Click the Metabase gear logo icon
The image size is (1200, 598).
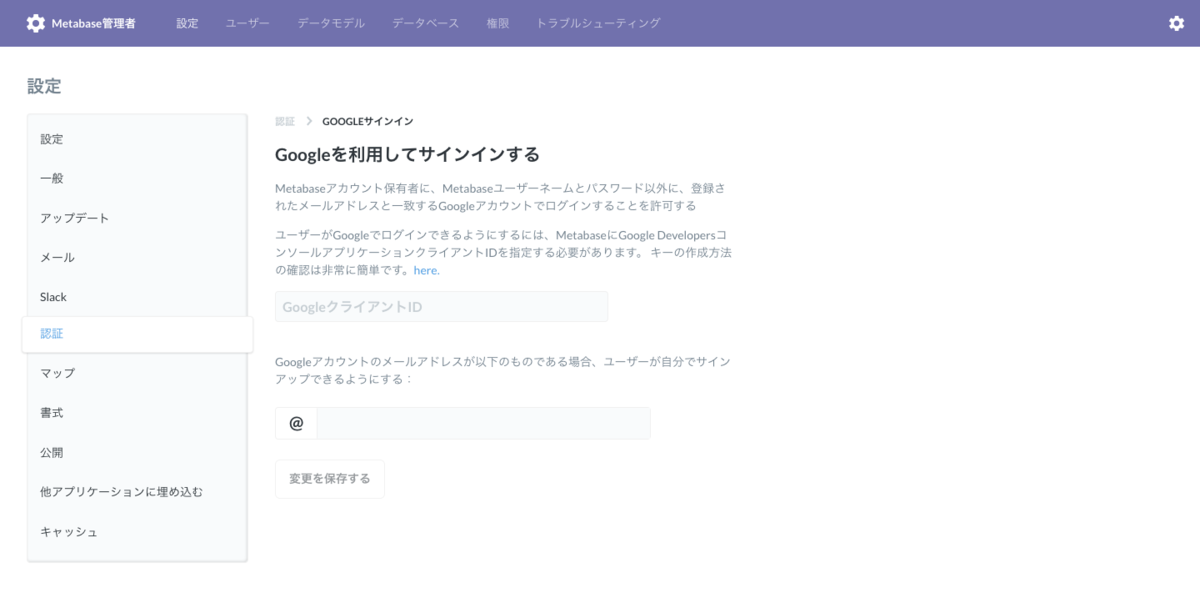(36, 23)
